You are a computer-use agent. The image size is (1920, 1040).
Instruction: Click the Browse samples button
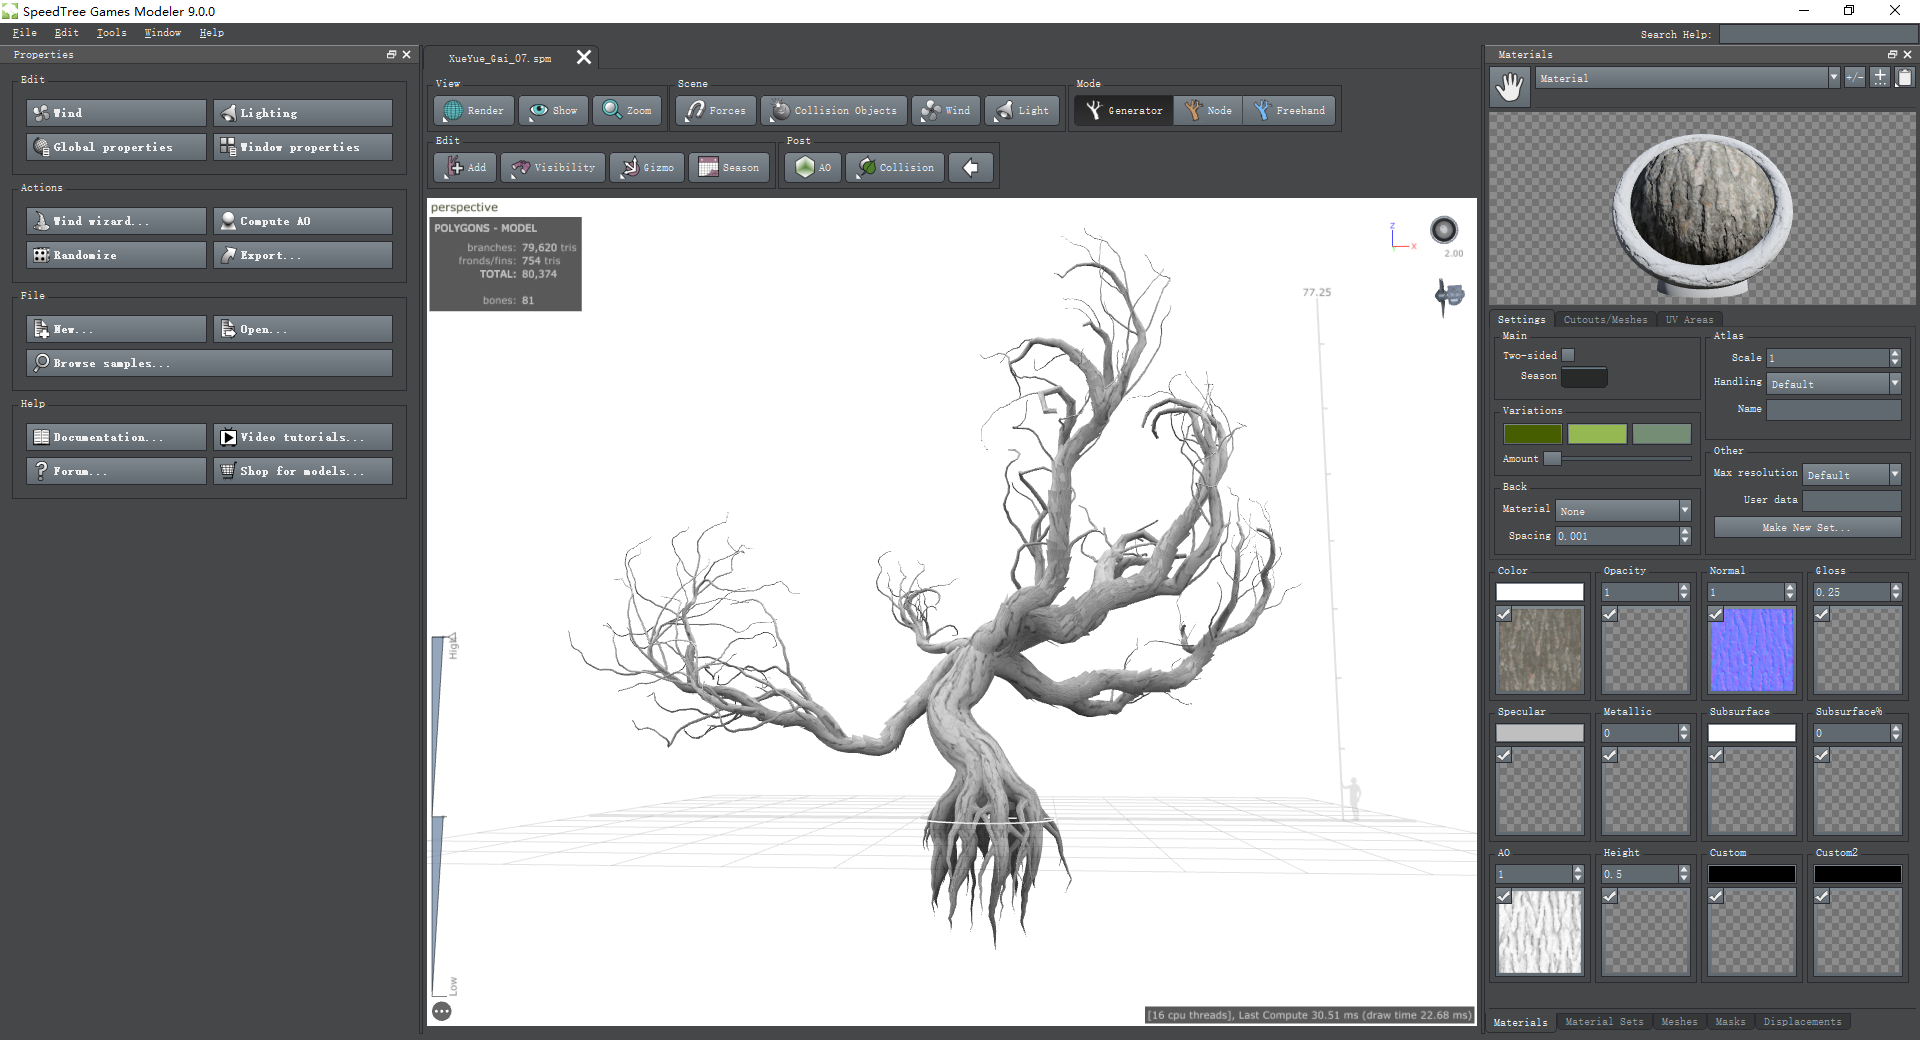[209, 363]
